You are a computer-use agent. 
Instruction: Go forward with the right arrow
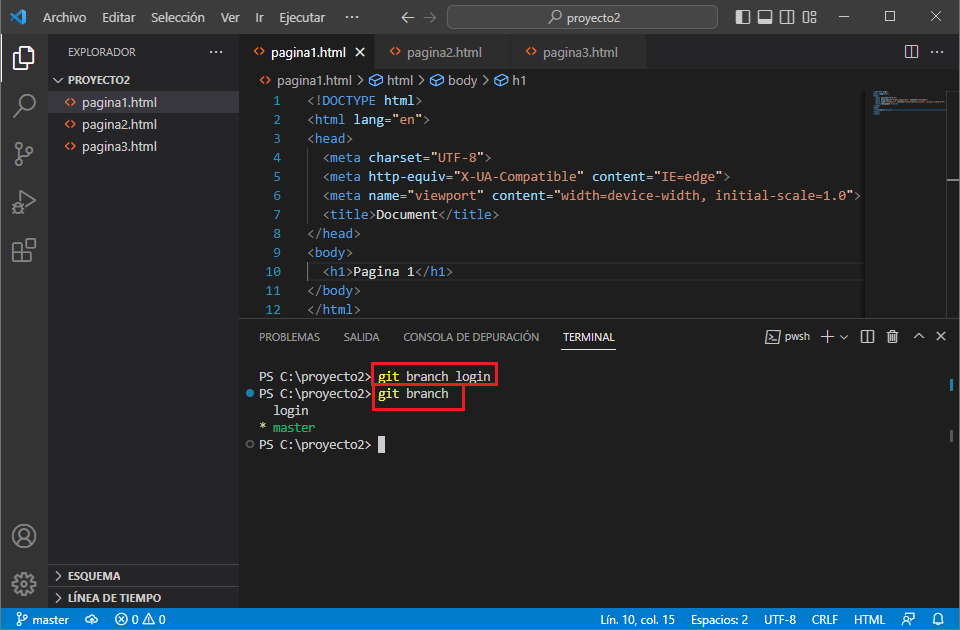pos(430,17)
